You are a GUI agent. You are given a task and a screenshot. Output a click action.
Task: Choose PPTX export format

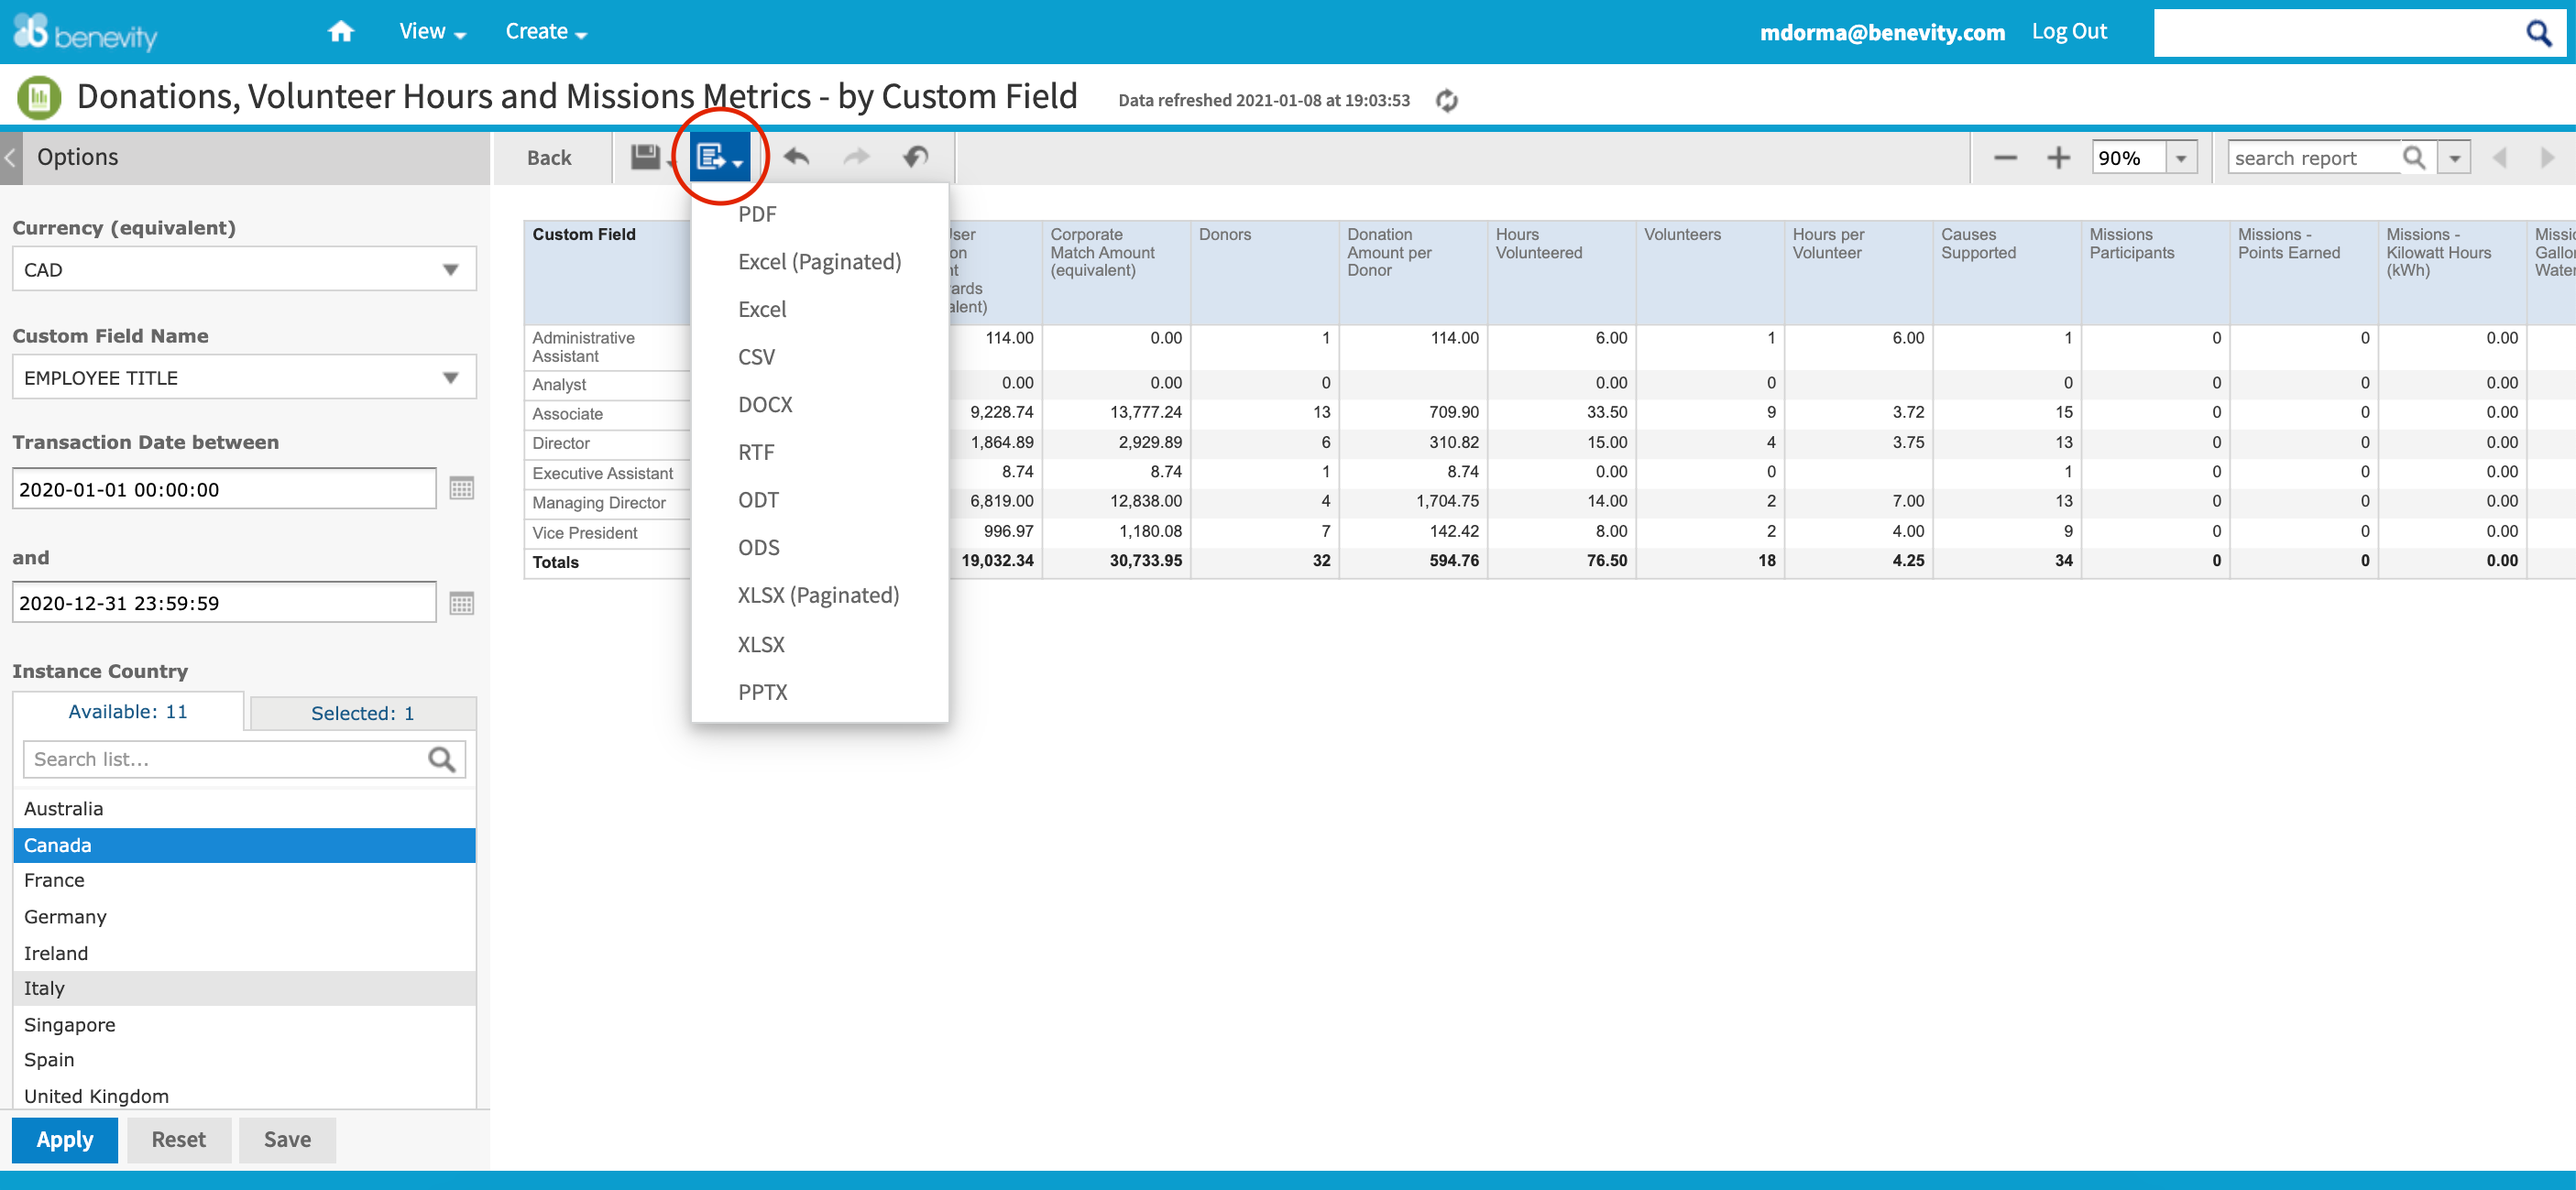pos(762,692)
